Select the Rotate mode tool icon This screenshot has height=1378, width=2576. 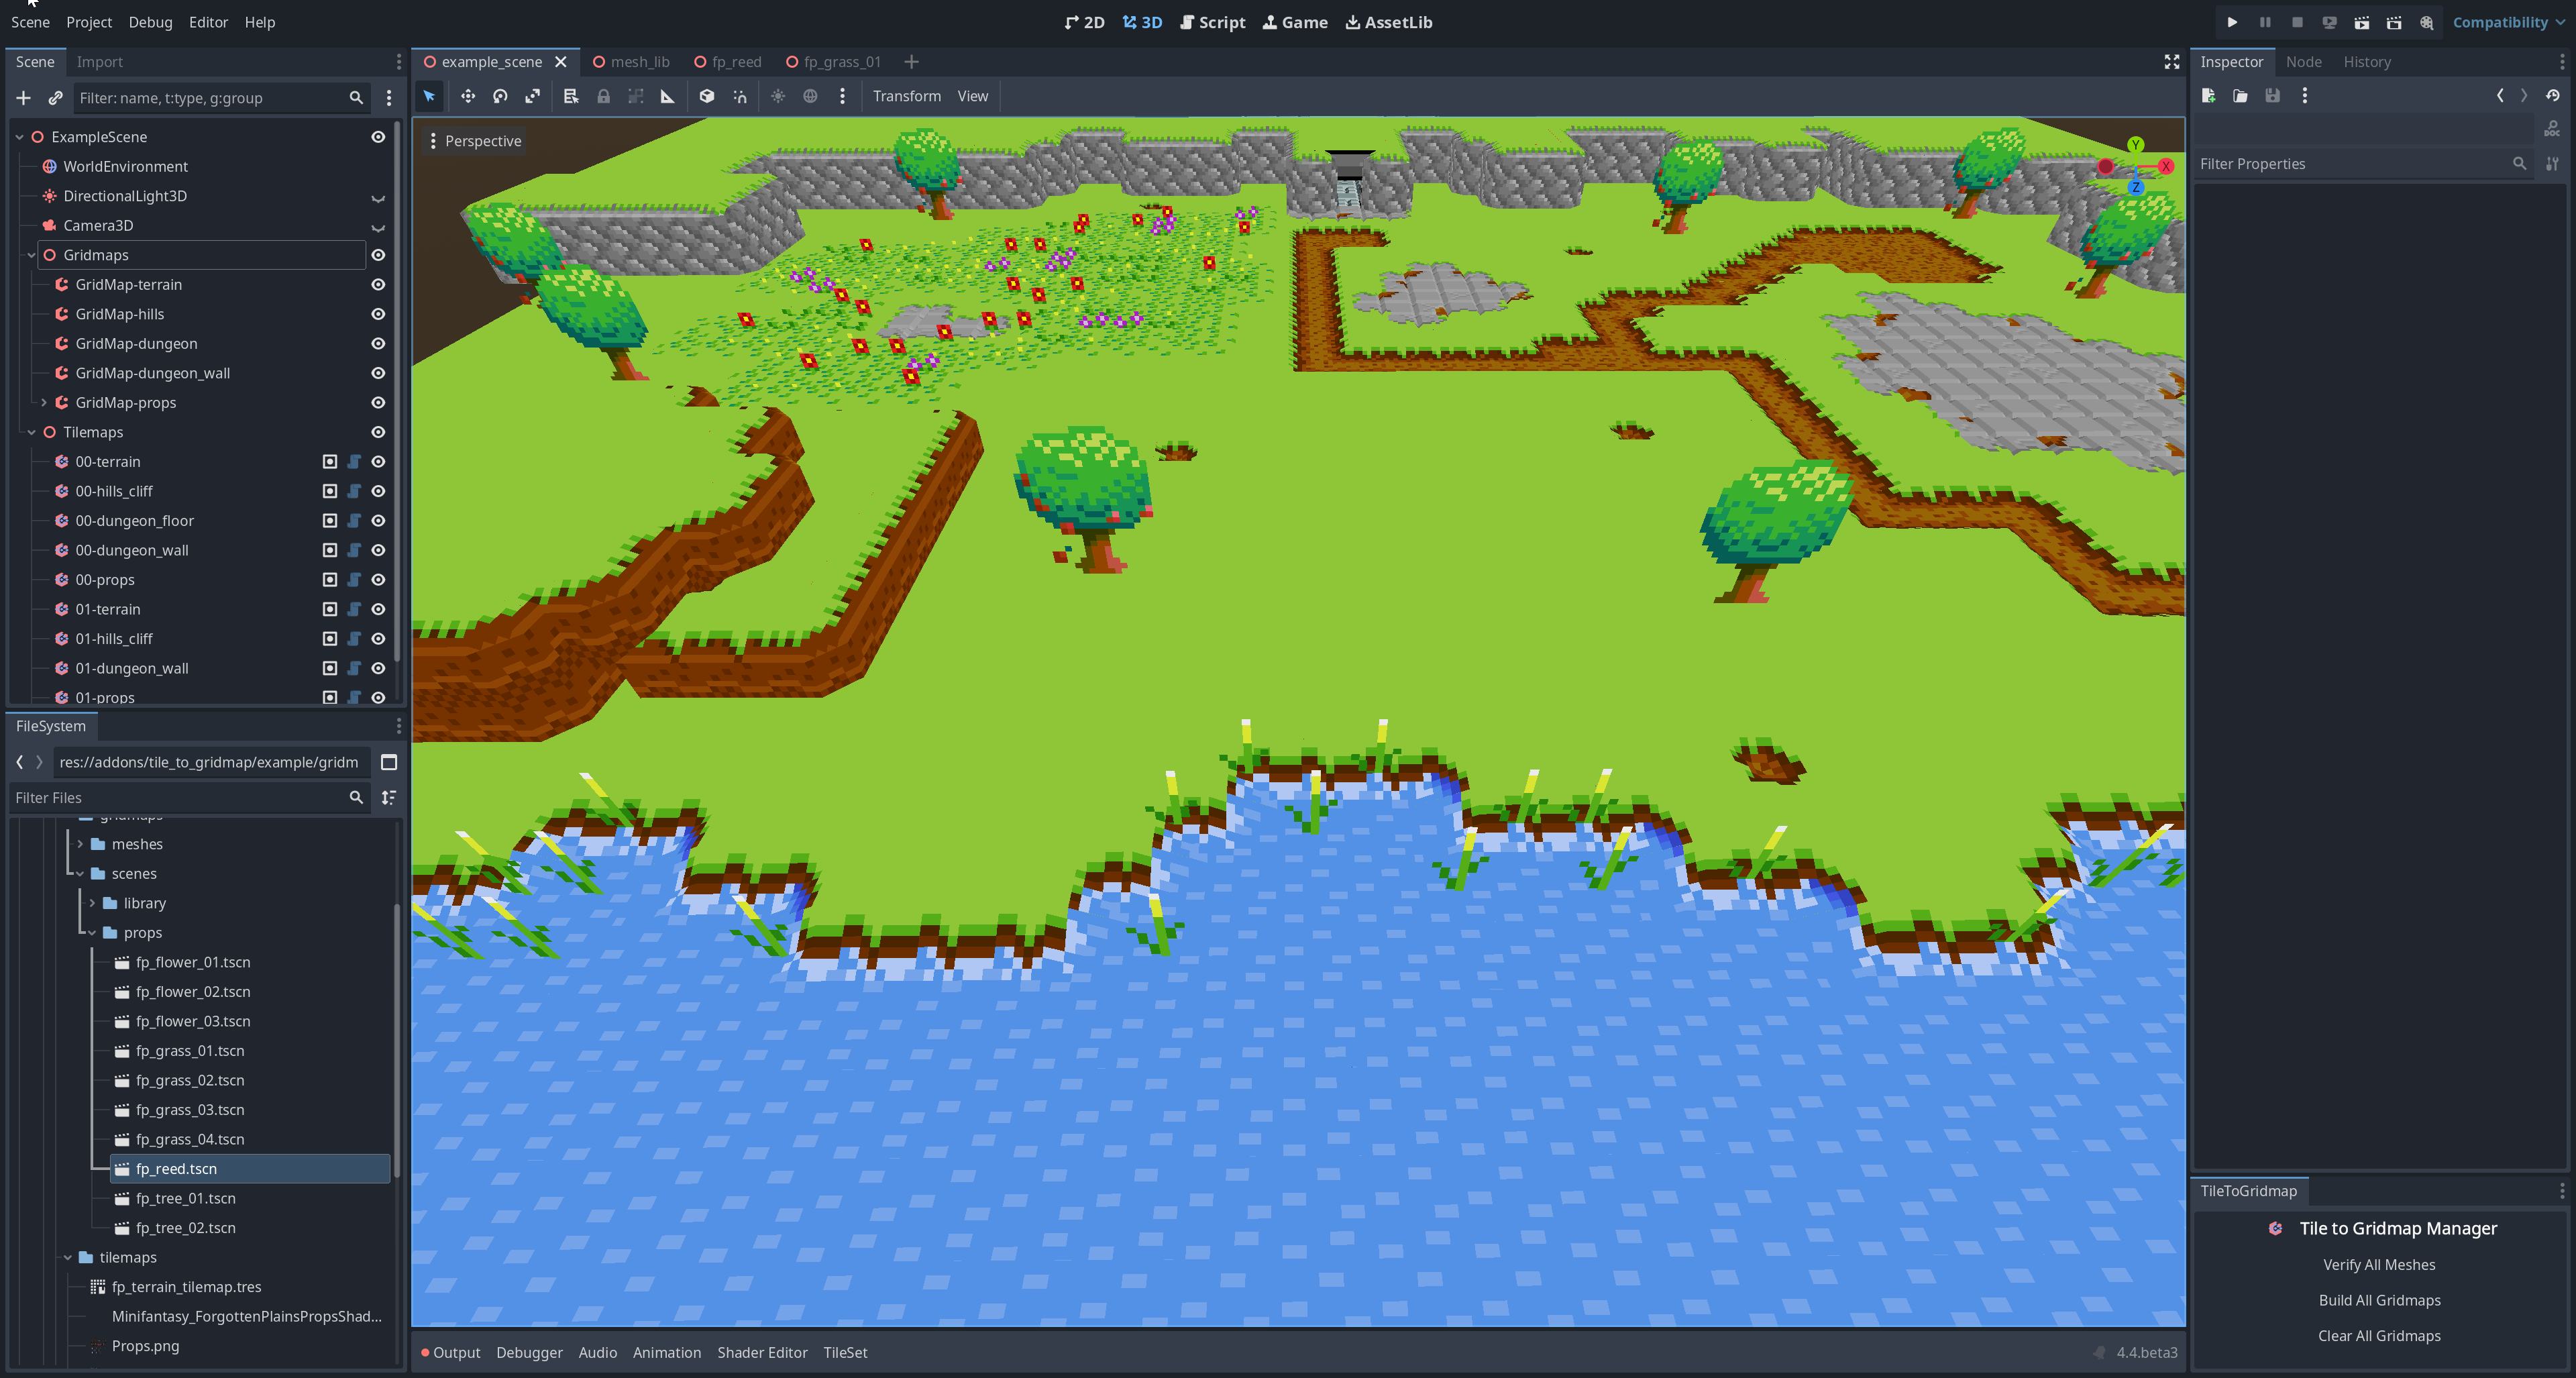[500, 96]
